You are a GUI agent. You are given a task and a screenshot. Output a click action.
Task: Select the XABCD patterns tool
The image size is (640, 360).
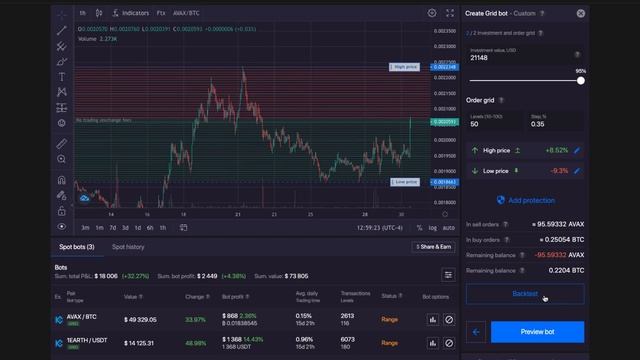(62, 92)
